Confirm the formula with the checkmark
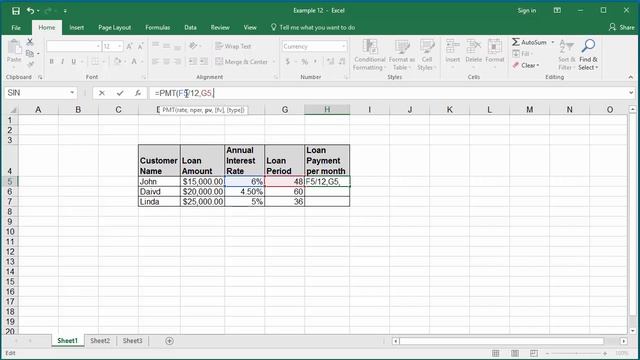The image size is (640, 360). pyautogui.click(x=120, y=93)
